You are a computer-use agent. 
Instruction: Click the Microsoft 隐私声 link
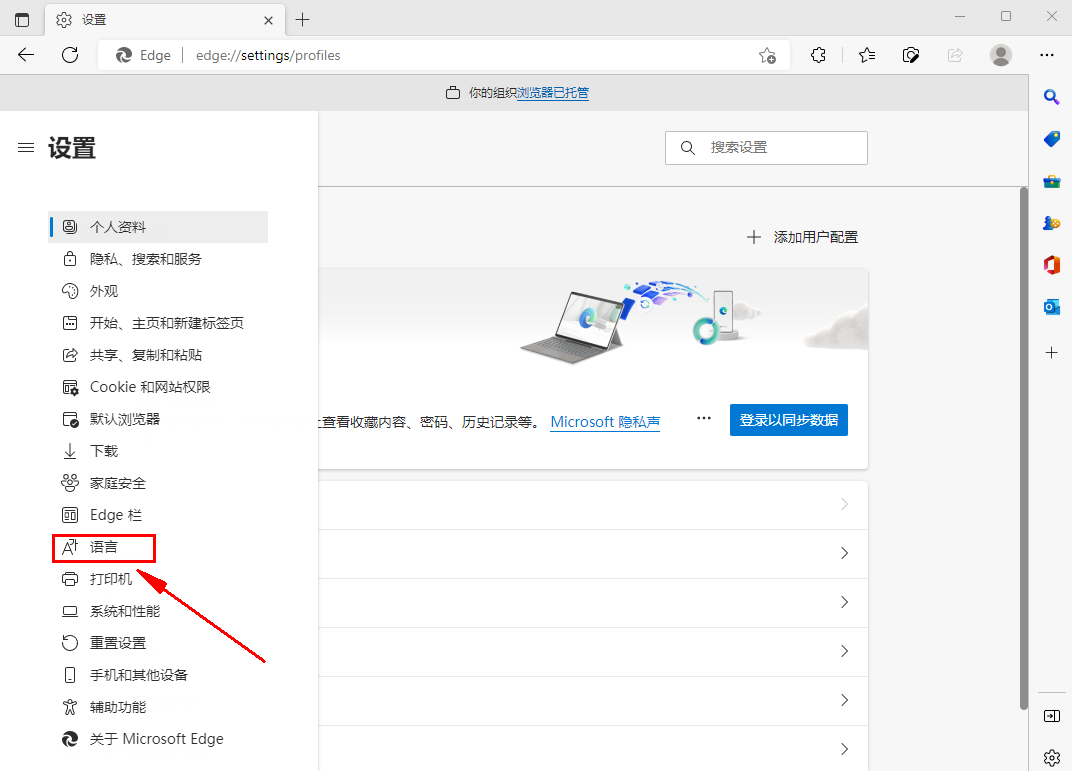[x=605, y=422]
